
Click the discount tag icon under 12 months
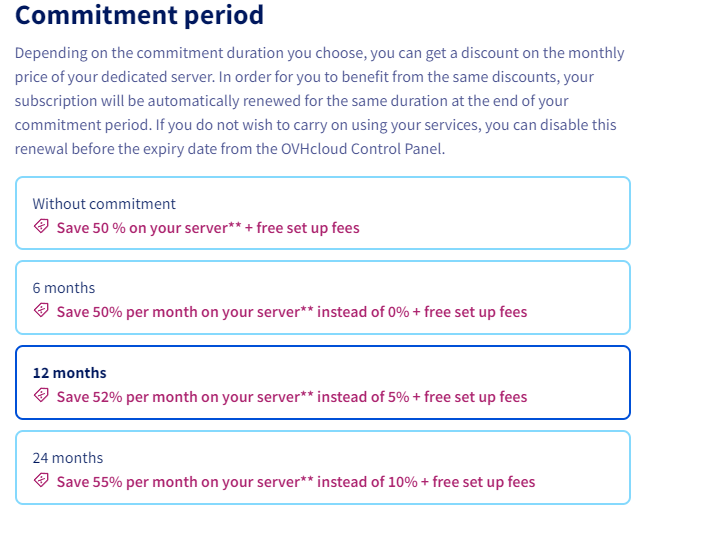point(41,395)
